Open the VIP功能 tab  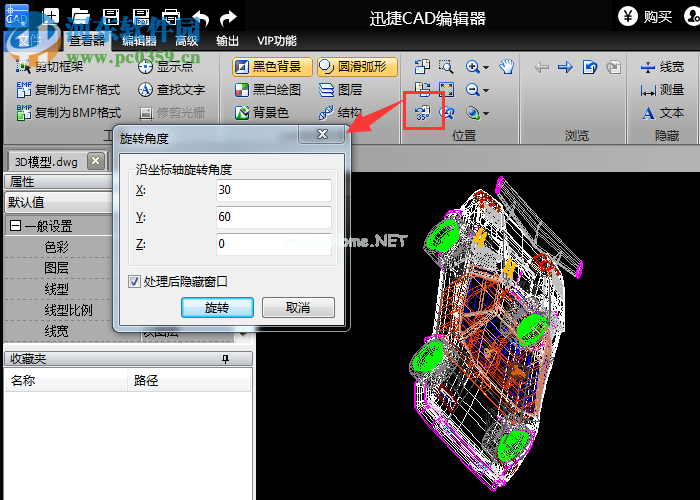click(277, 41)
